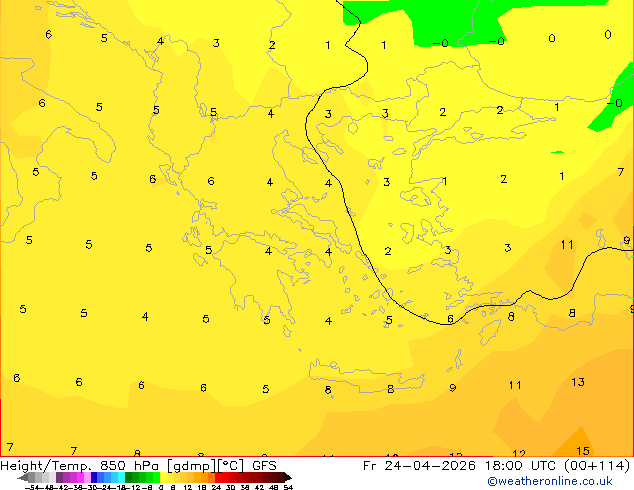Click the '-54' legend scale label
The height and width of the screenshot is (490, 634).
pyautogui.click(x=32, y=488)
